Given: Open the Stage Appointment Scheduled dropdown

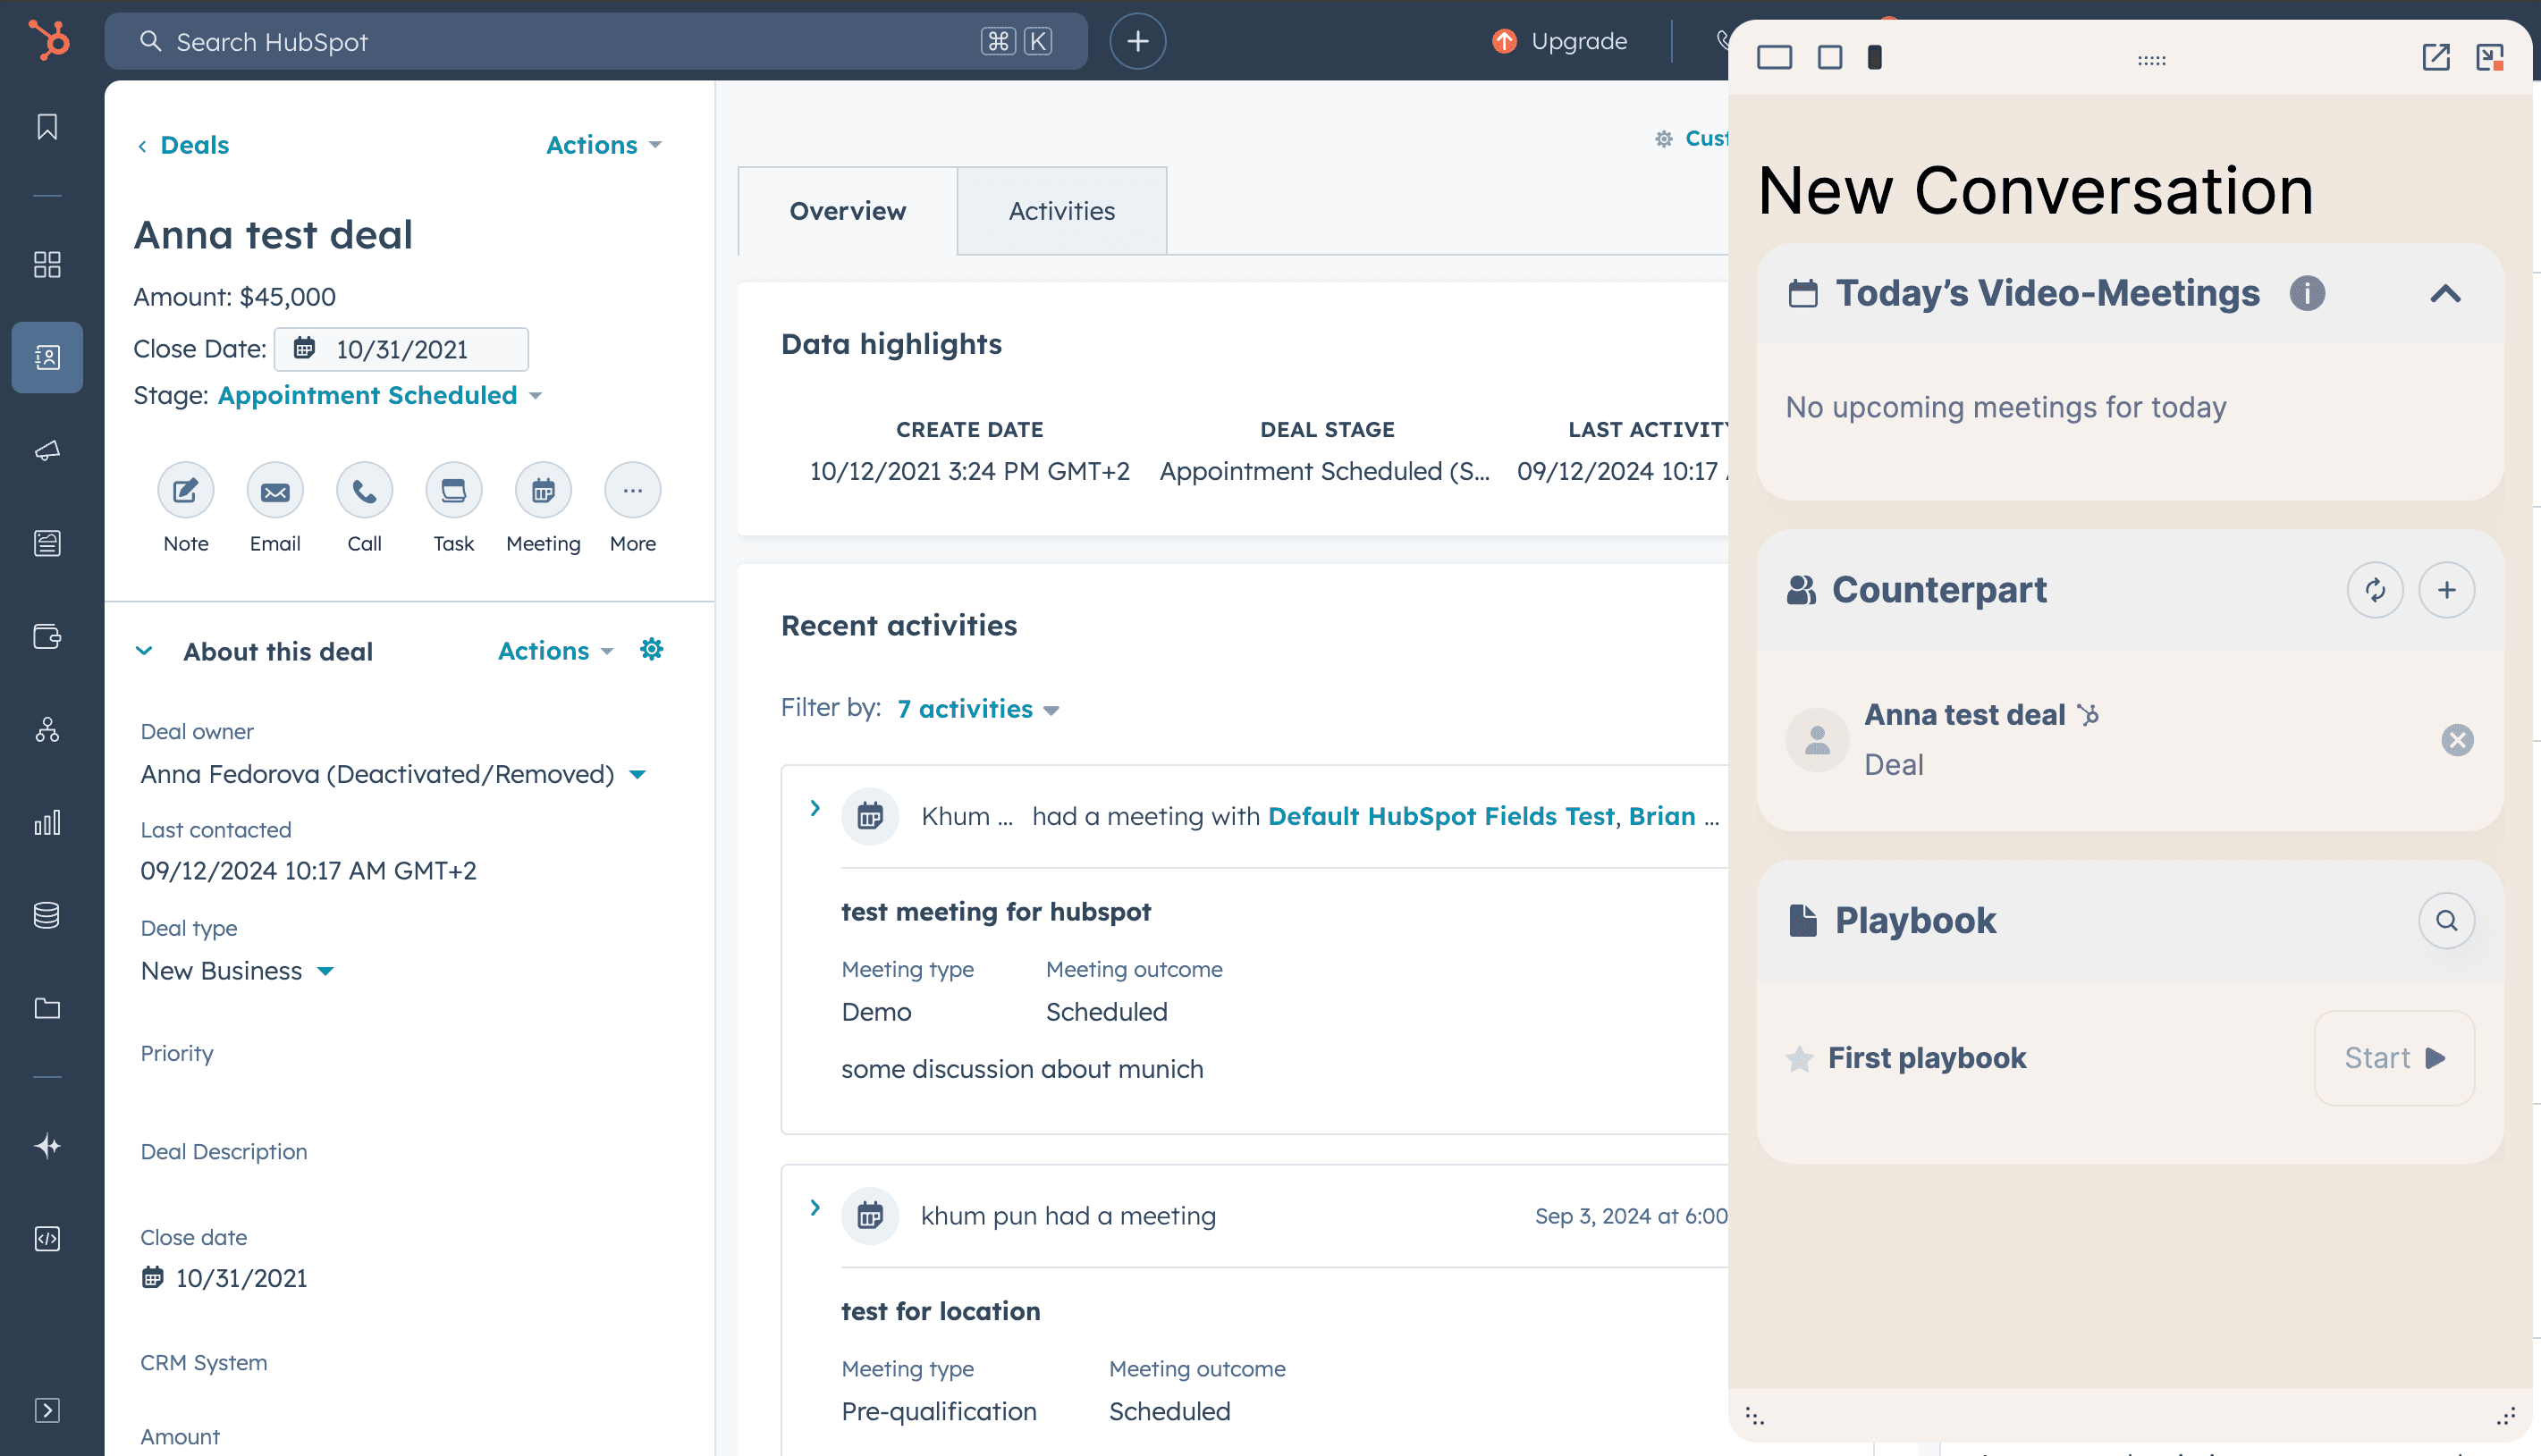Looking at the screenshot, I should point(380,395).
